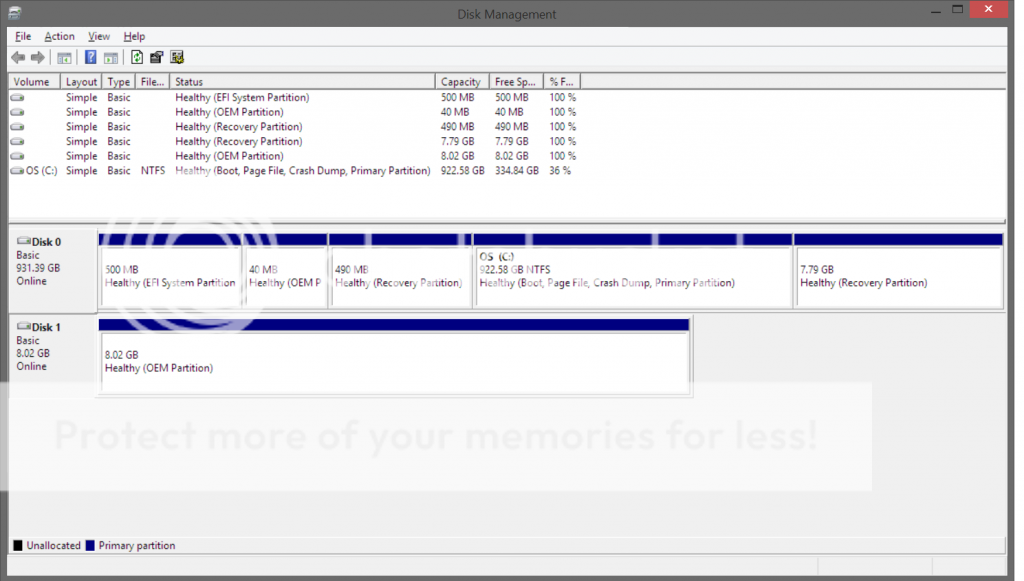Click the Back arrow in toolbar
This screenshot has height=581, width=1024.
(18, 58)
